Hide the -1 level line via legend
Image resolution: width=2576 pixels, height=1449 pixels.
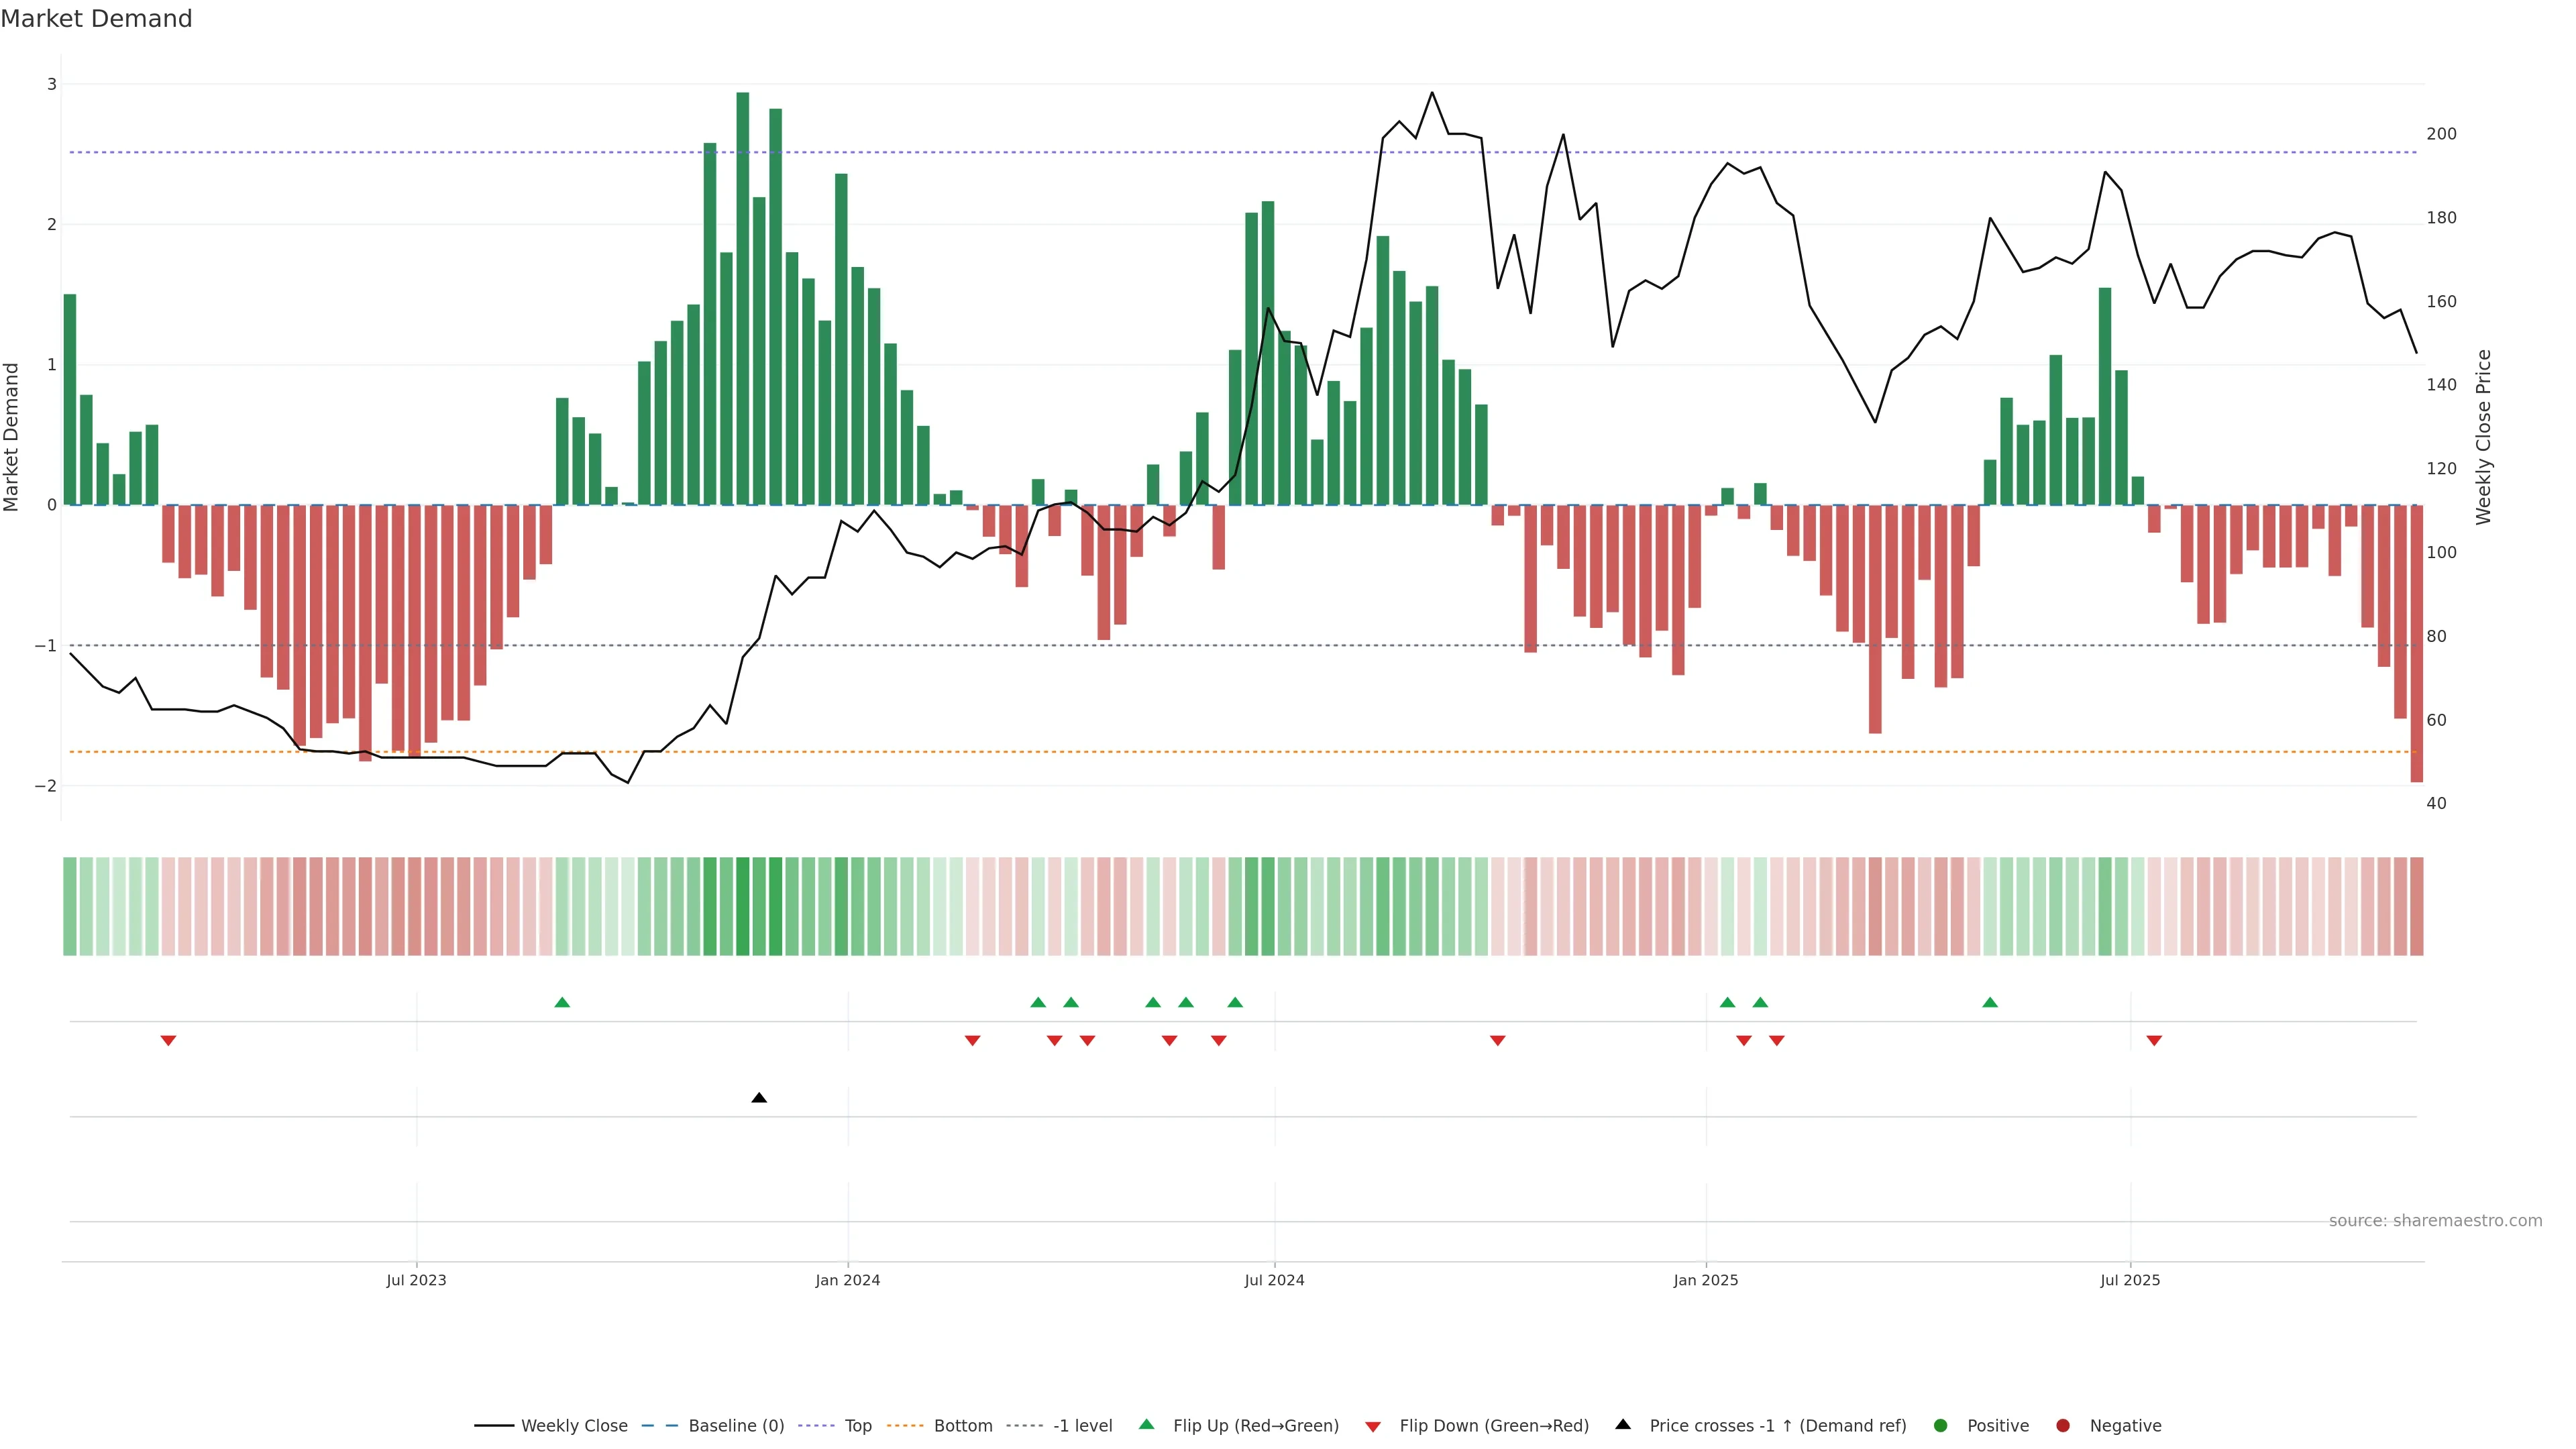click(1082, 1426)
